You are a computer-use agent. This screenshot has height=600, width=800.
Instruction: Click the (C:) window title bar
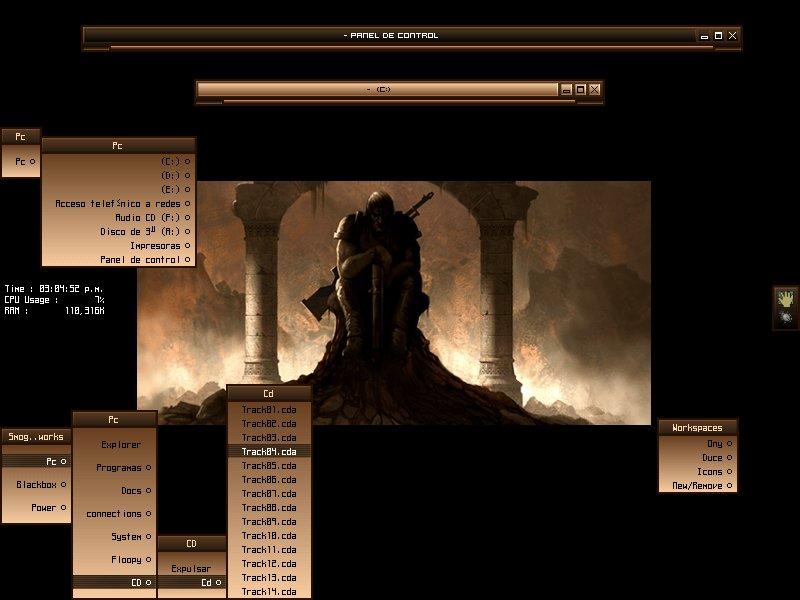tap(378, 89)
